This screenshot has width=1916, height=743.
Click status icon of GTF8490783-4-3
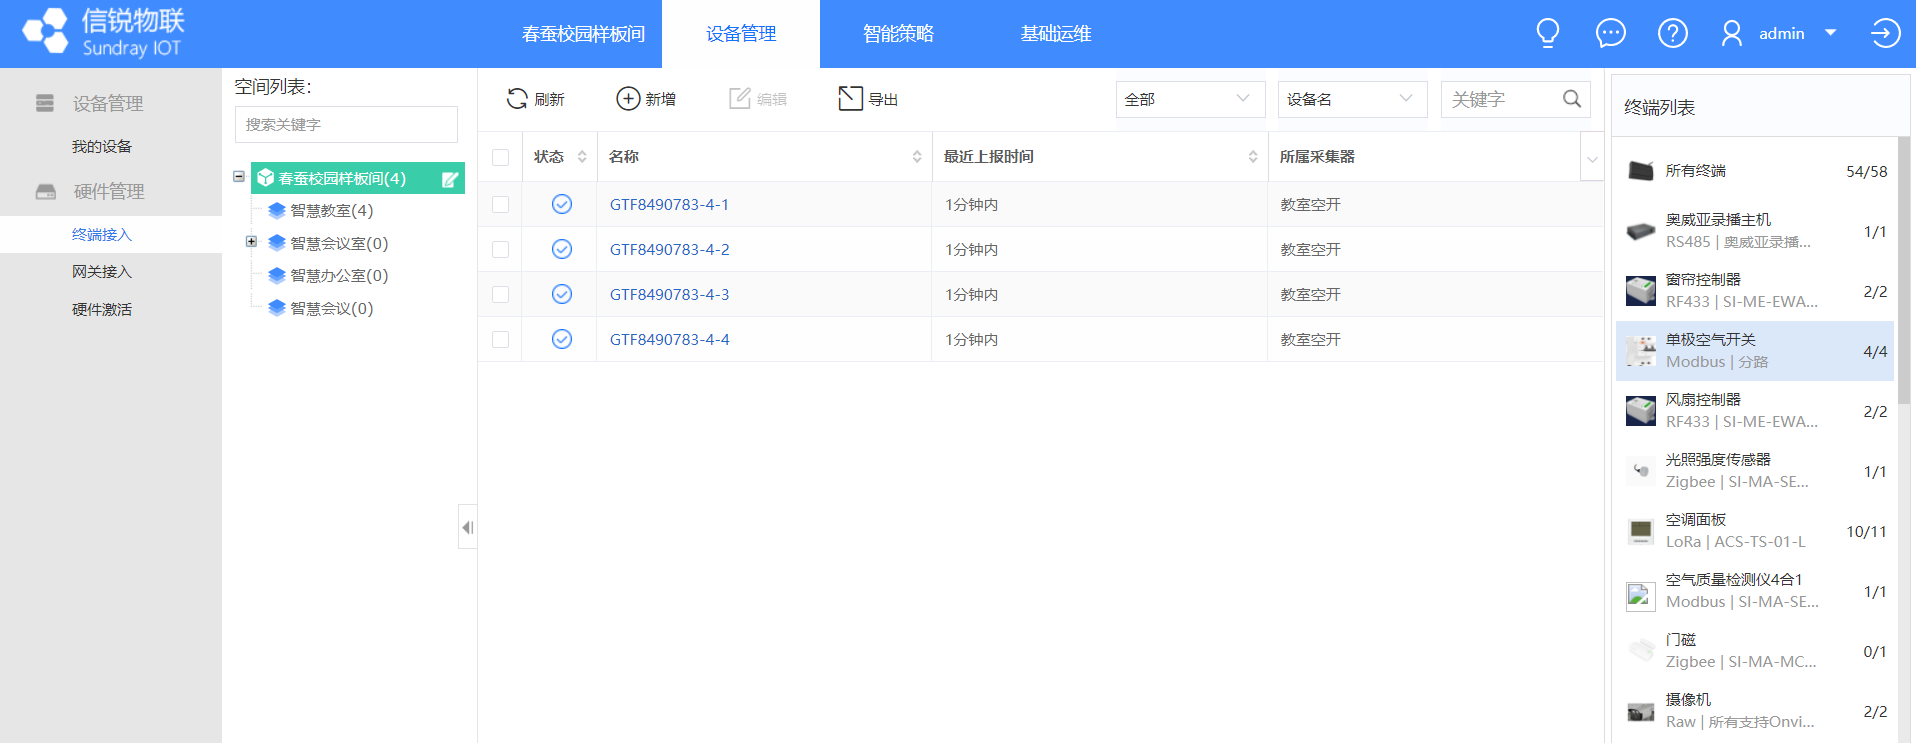tap(562, 294)
